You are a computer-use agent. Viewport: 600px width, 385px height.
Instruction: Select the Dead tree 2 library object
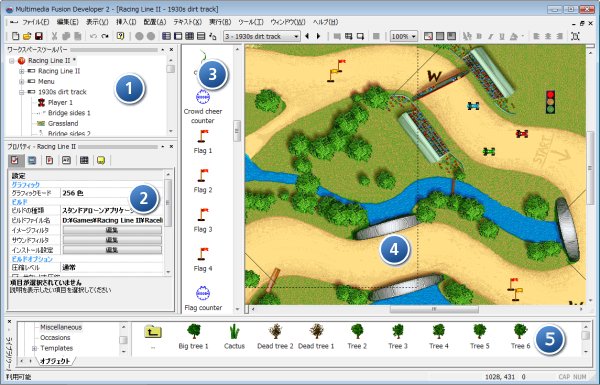pyautogui.click(x=275, y=337)
